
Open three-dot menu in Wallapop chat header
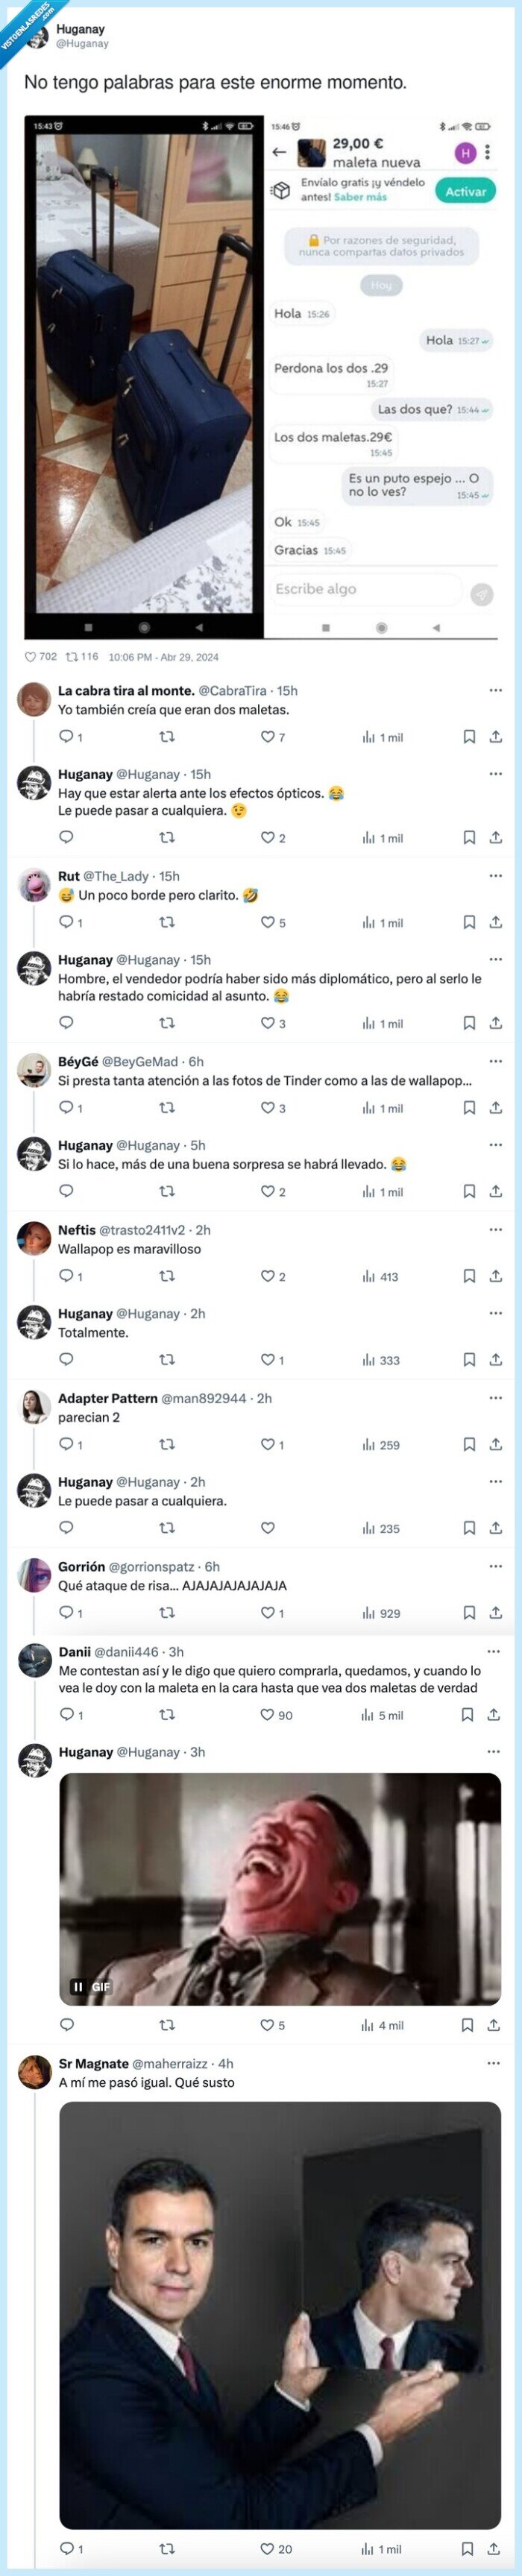[487, 152]
